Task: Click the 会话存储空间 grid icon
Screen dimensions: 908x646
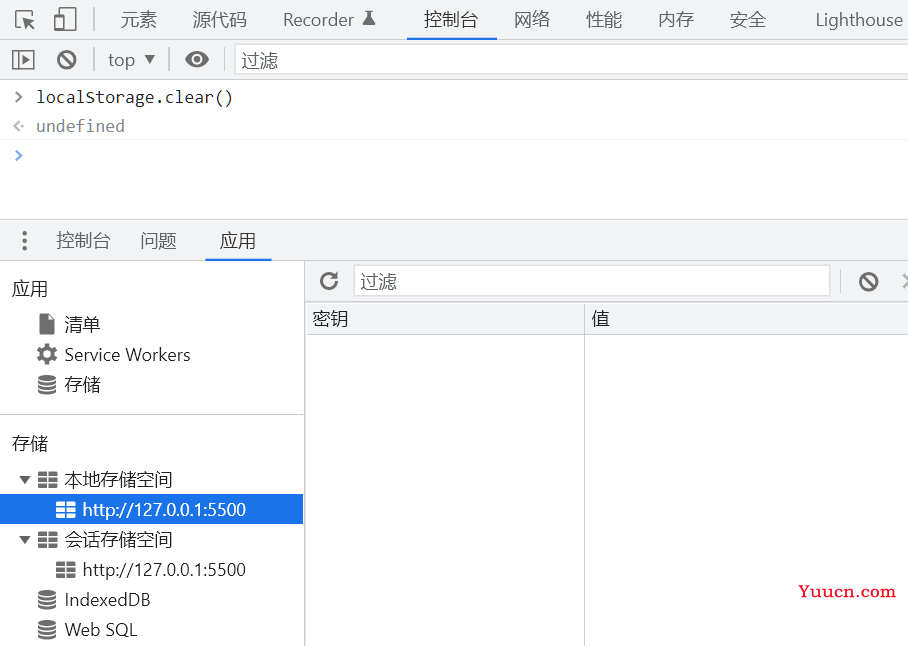Action: 47,540
